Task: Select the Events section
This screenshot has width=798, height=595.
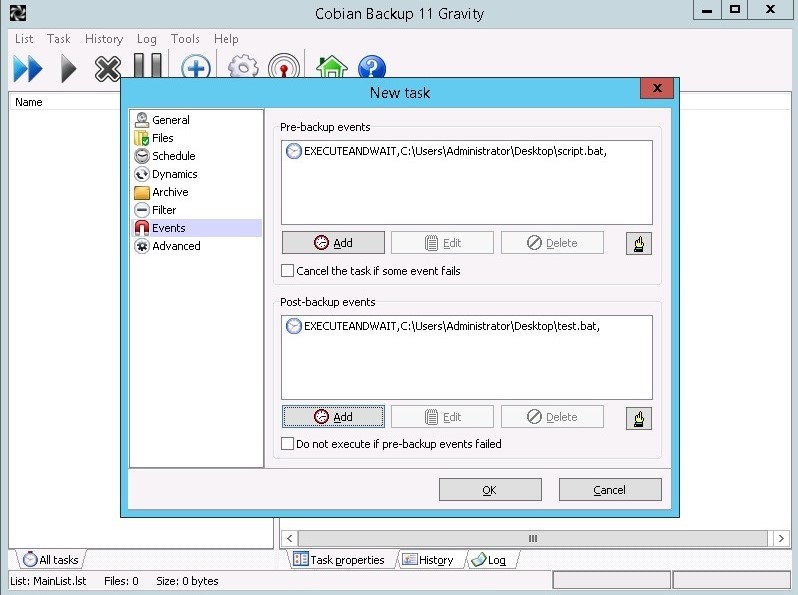Action: tap(196, 228)
